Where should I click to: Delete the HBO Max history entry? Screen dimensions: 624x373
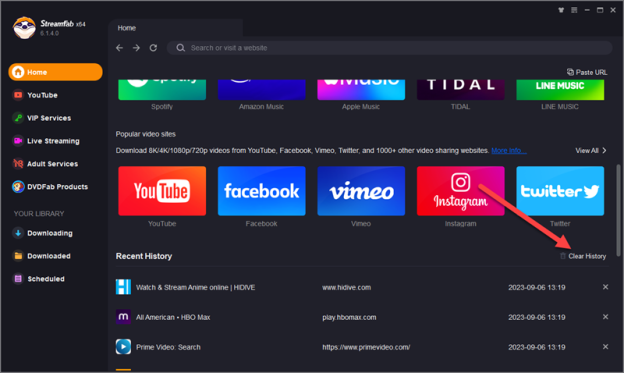[x=605, y=317]
